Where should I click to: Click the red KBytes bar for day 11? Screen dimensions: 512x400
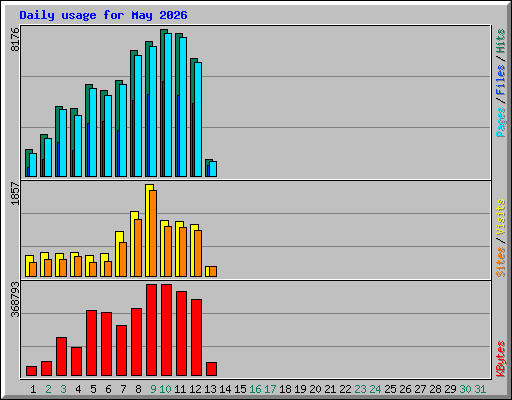tap(181, 334)
